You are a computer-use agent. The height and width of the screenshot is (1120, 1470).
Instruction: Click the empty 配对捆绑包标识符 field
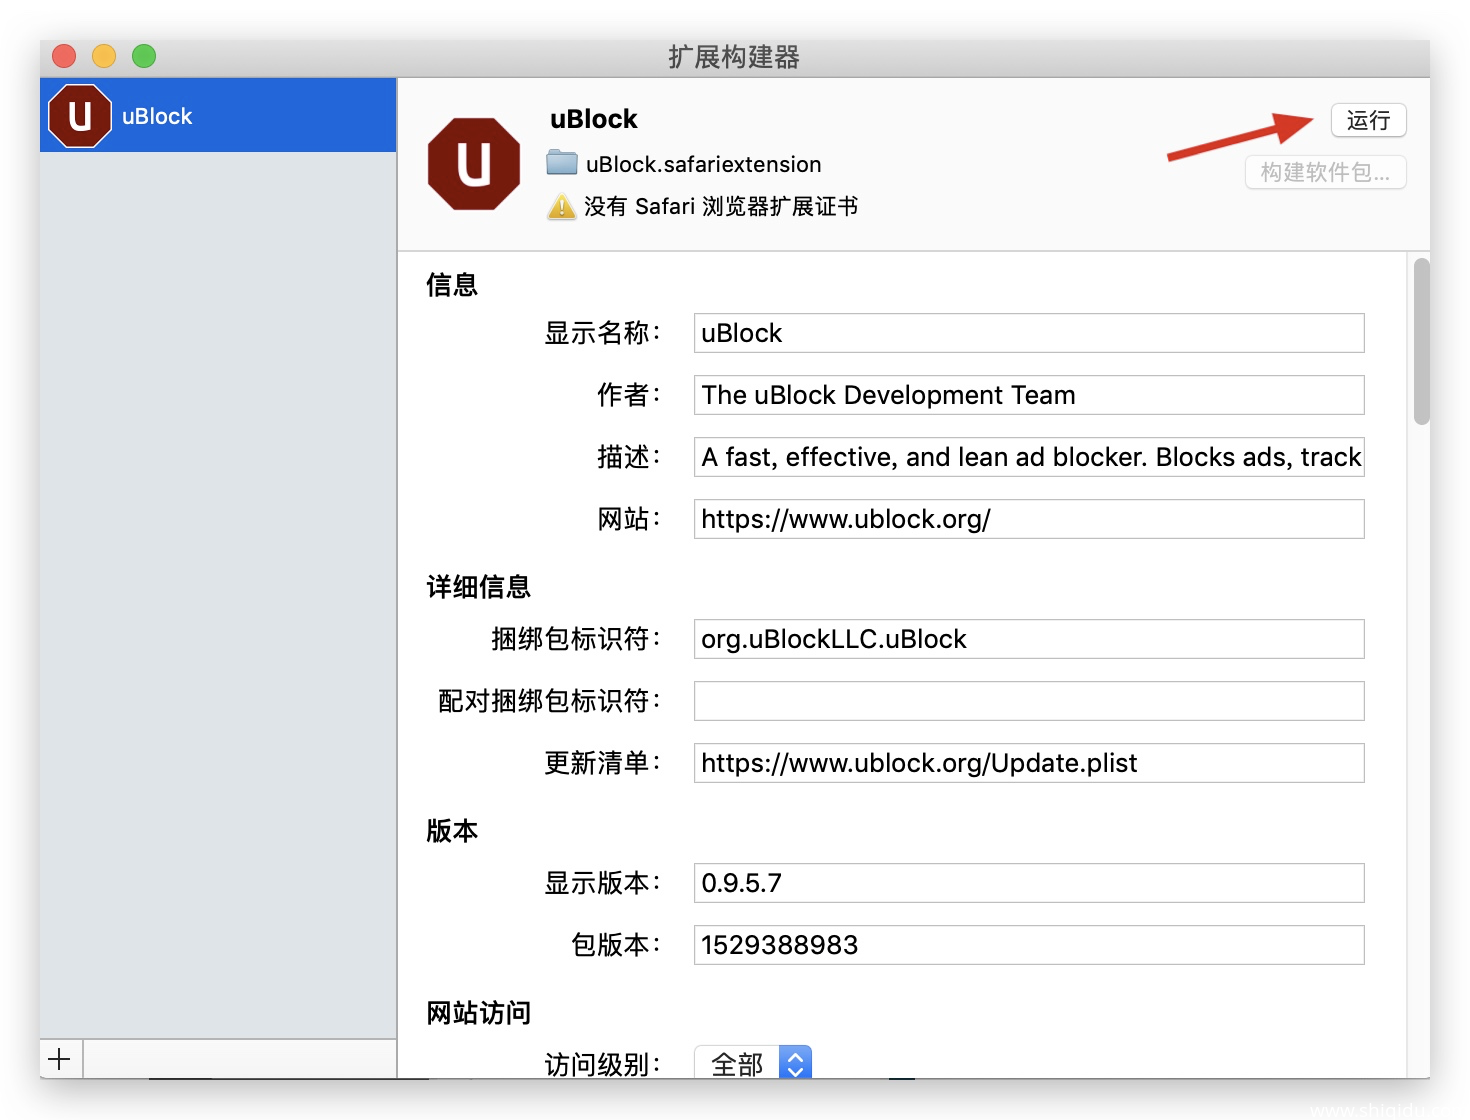pyautogui.click(x=1029, y=701)
